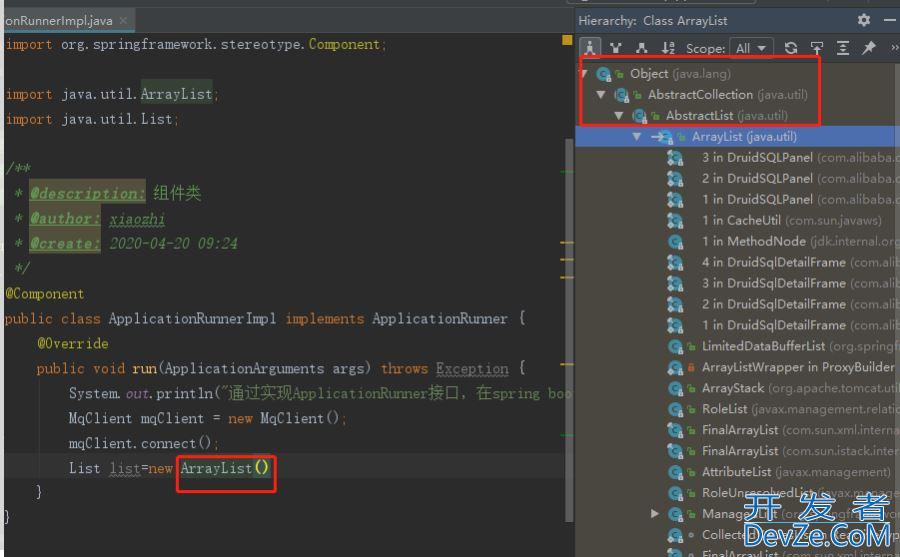Viewport: 900px width, 557px height.
Task: Refresh the class hierarchy
Action: 791,48
